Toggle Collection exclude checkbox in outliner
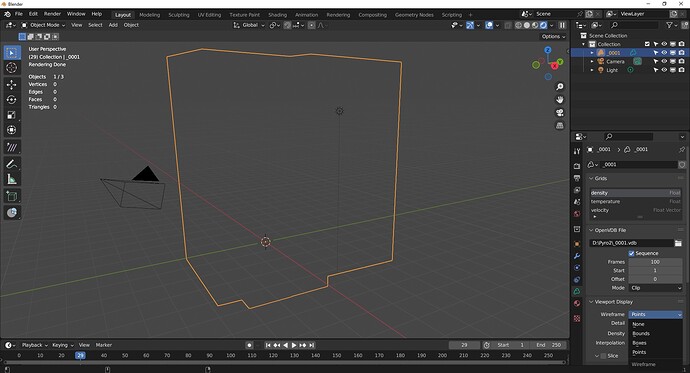The image size is (690, 373). tap(647, 44)
